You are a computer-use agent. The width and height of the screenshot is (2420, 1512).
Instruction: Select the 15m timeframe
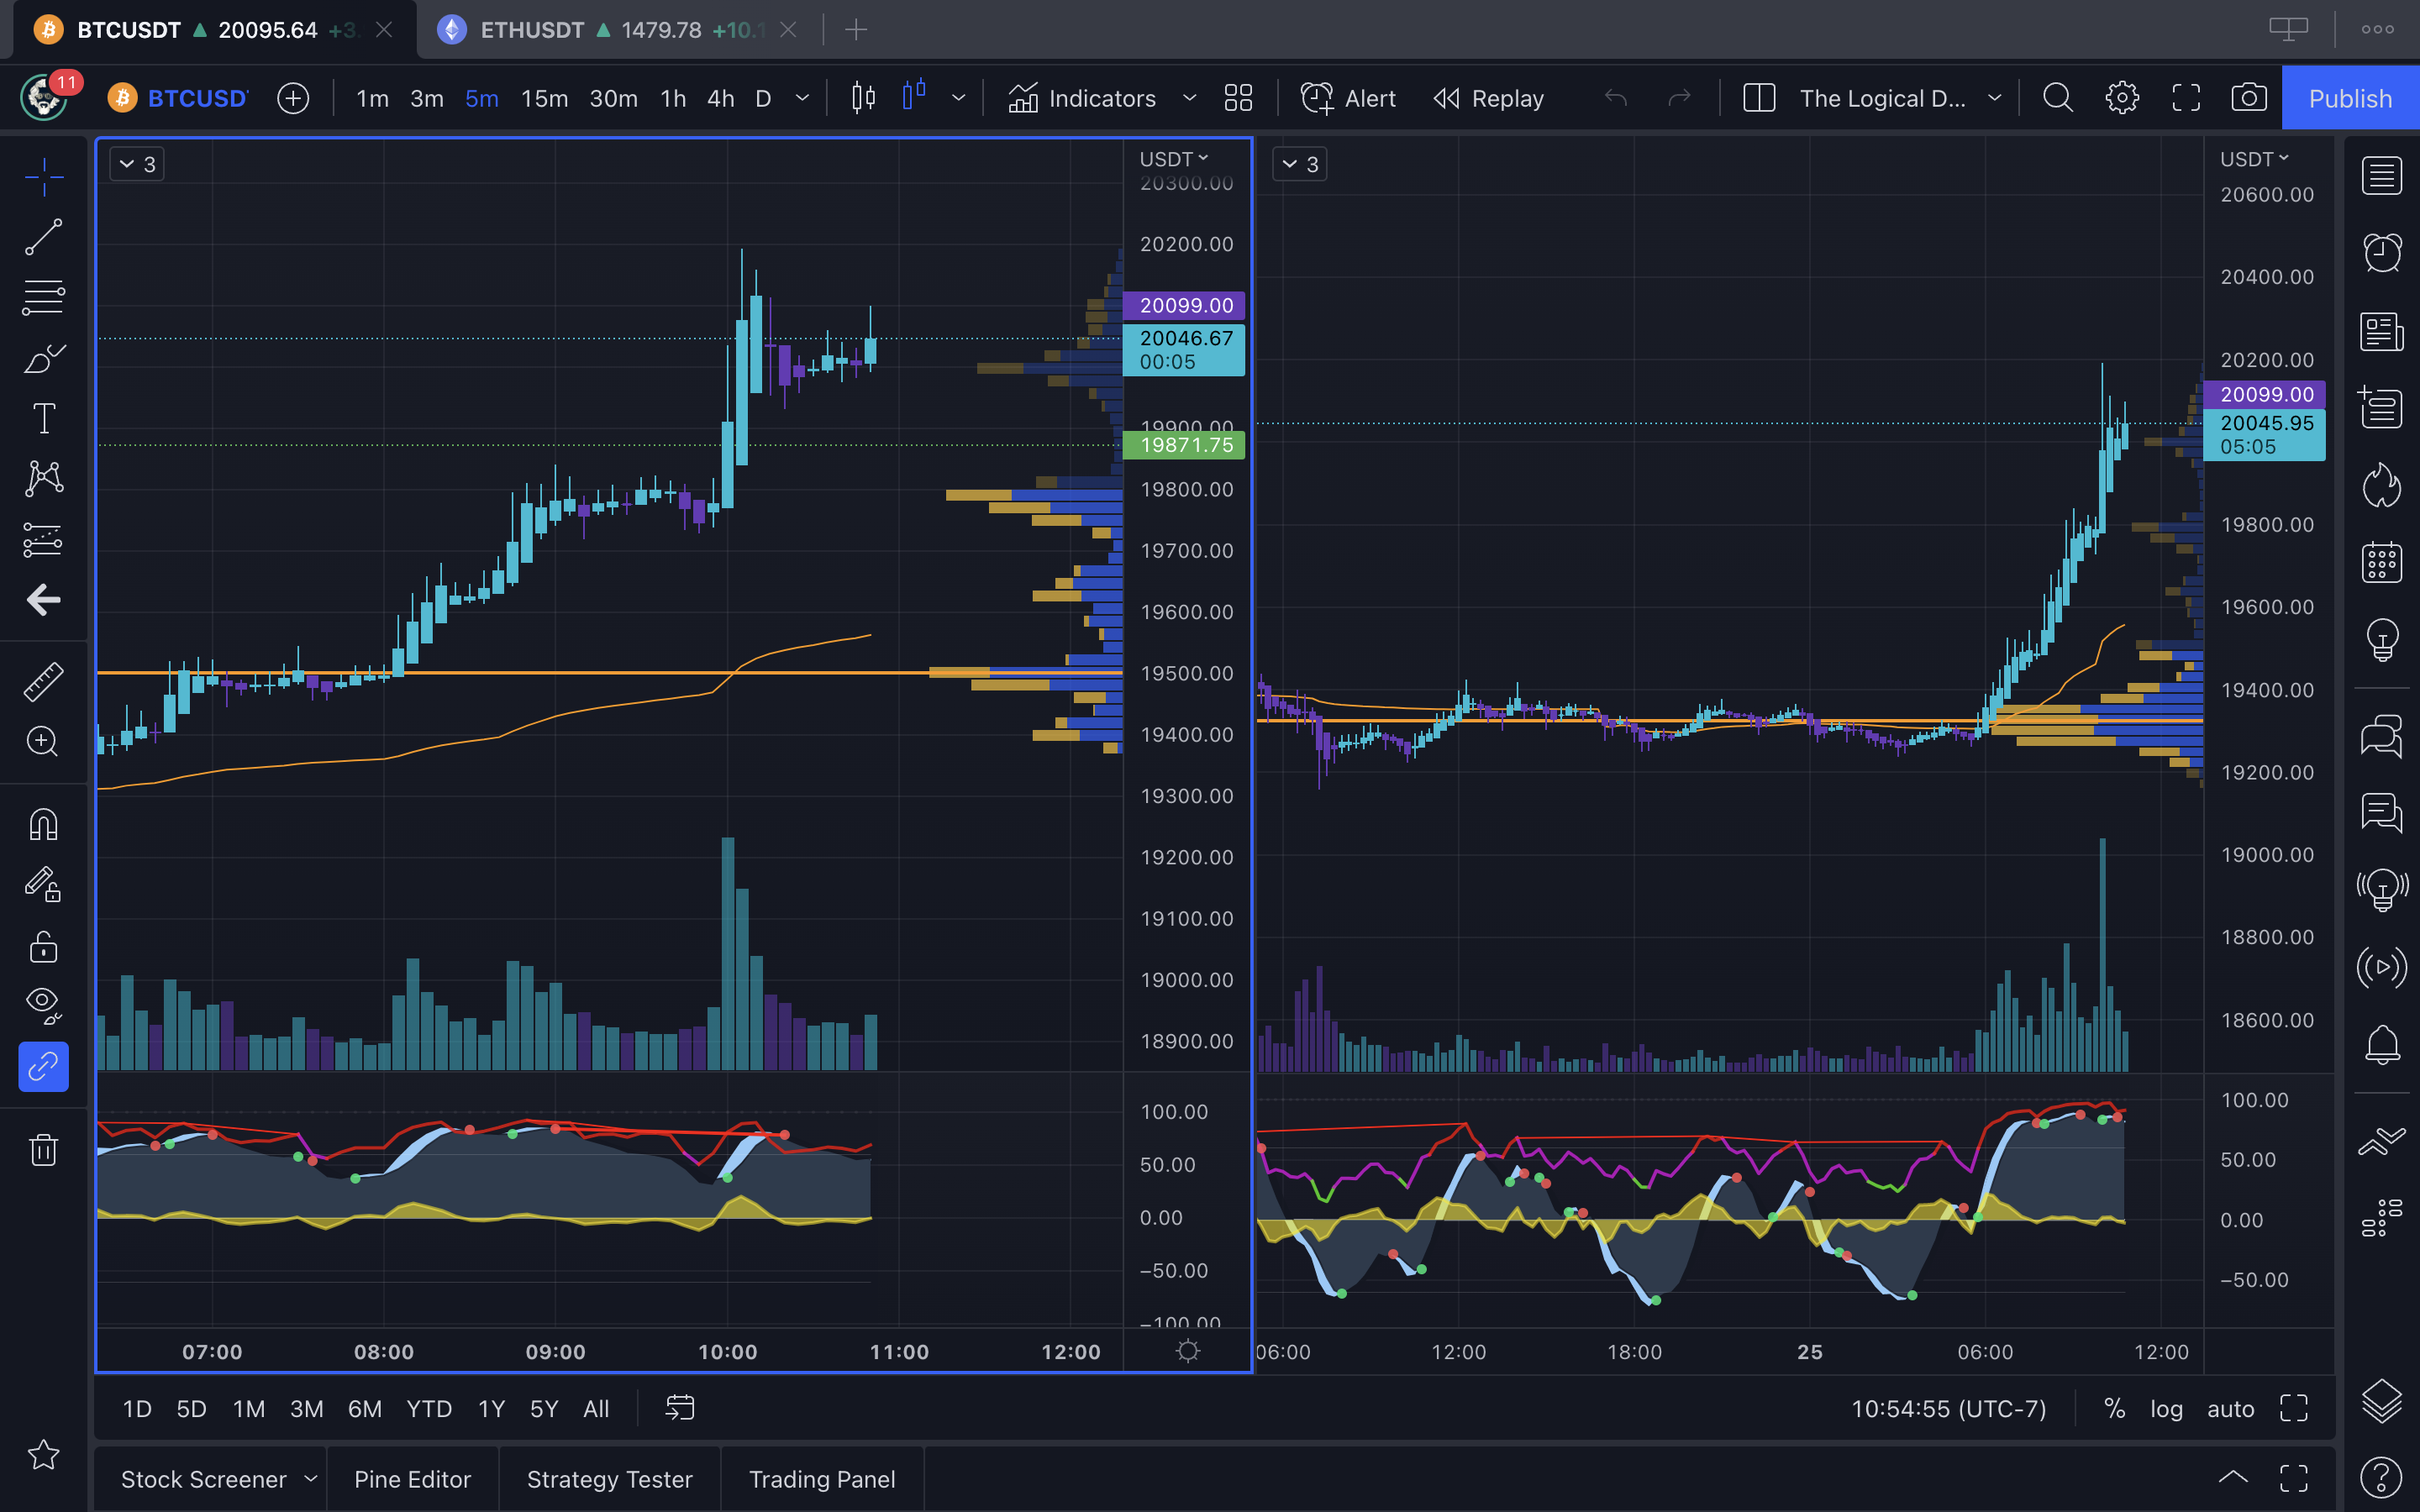pyautogui.click(x=544, y=98)
